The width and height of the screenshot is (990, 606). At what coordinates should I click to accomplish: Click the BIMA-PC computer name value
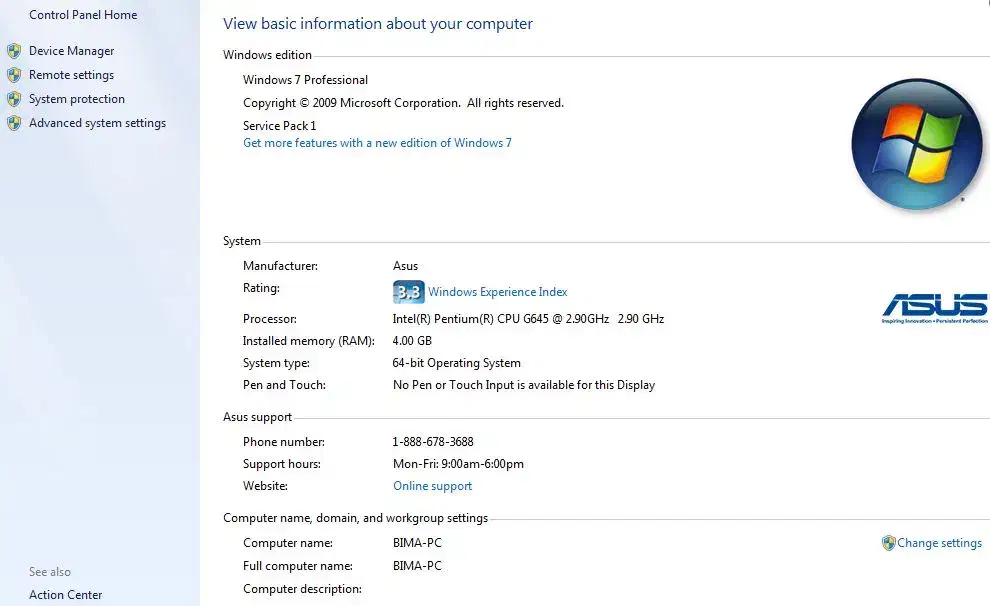point(417,543)
